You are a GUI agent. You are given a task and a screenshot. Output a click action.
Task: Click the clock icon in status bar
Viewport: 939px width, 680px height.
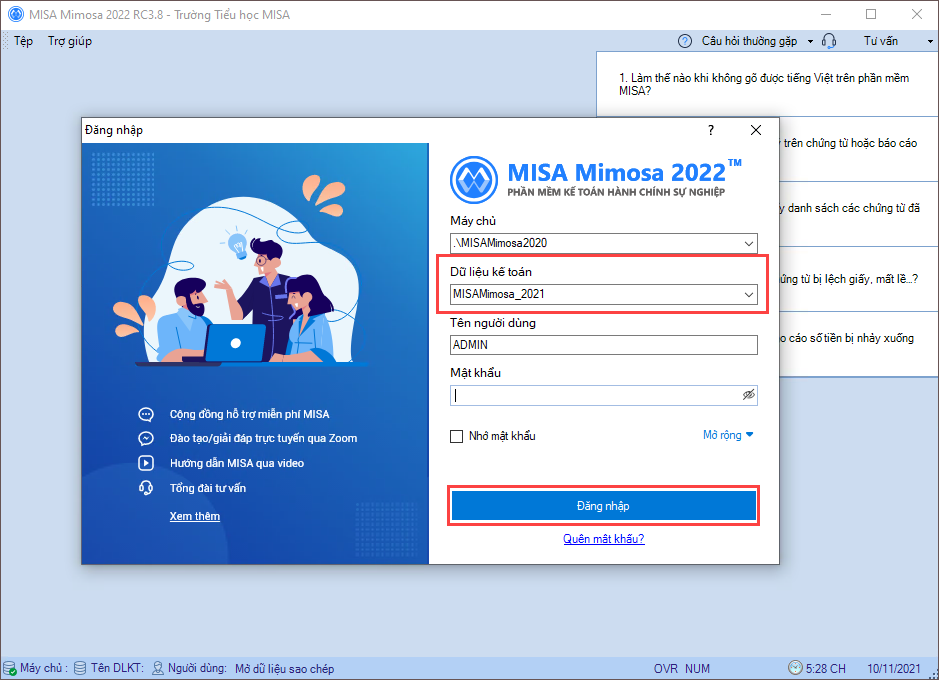point(795,667)
